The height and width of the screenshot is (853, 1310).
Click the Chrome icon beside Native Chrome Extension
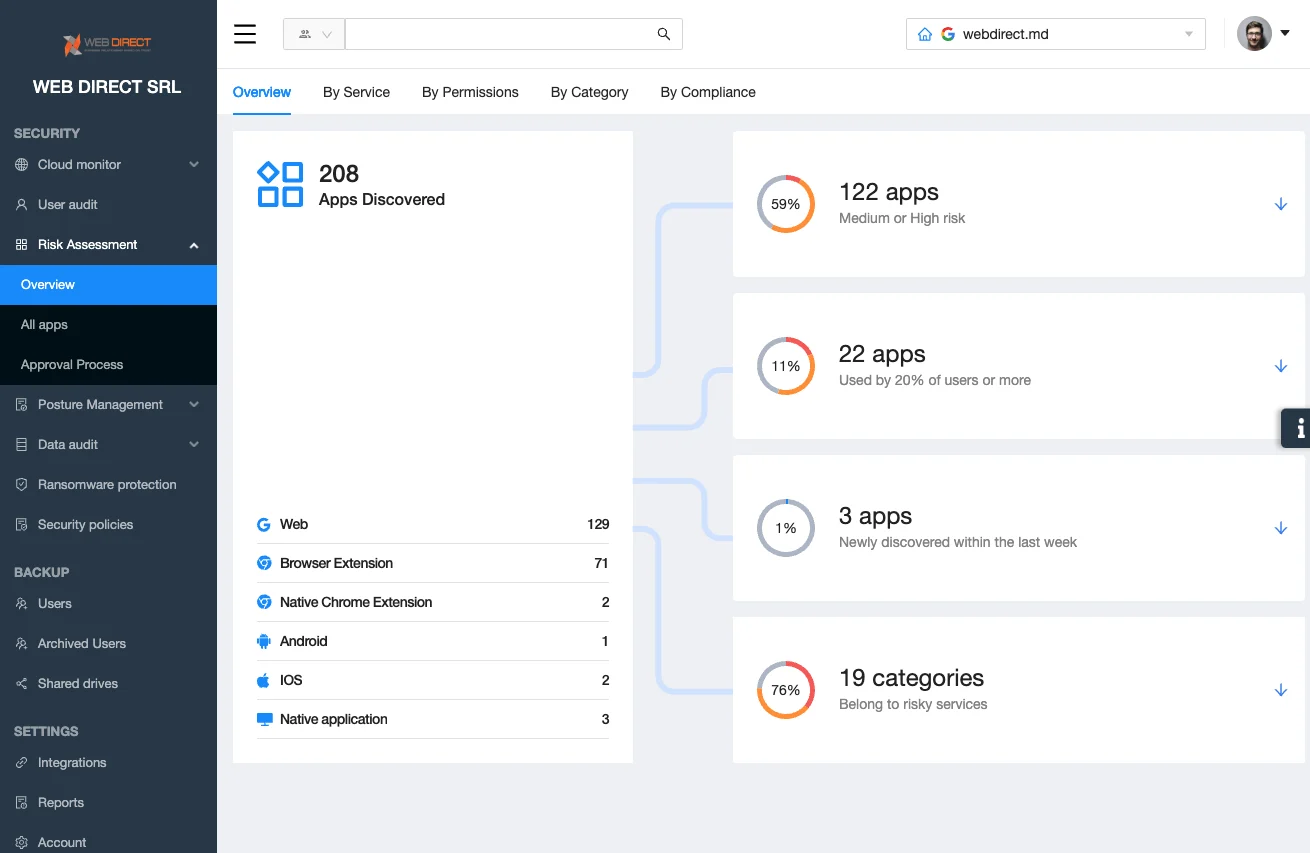click(264, 602)
